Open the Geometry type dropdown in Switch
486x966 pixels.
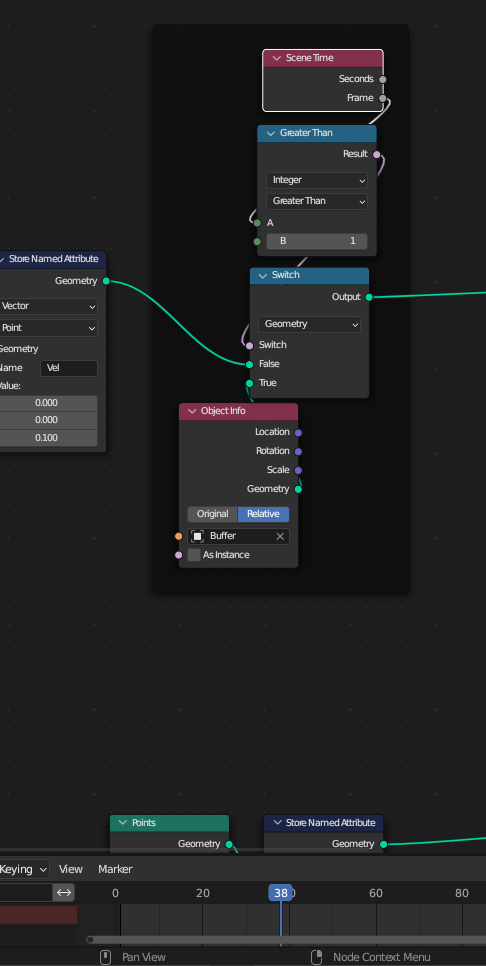[x=309, y=324]
